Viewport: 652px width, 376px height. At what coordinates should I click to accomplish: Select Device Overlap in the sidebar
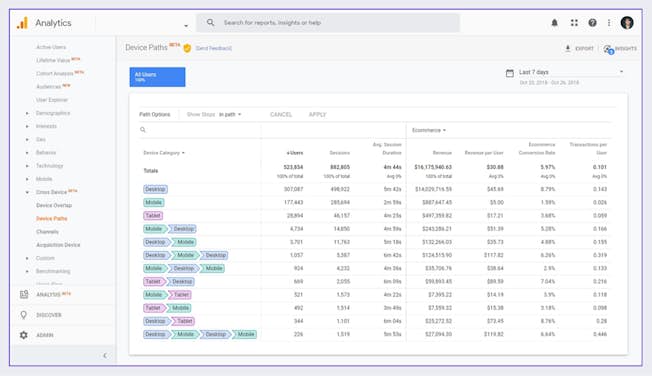click(54, 205)
